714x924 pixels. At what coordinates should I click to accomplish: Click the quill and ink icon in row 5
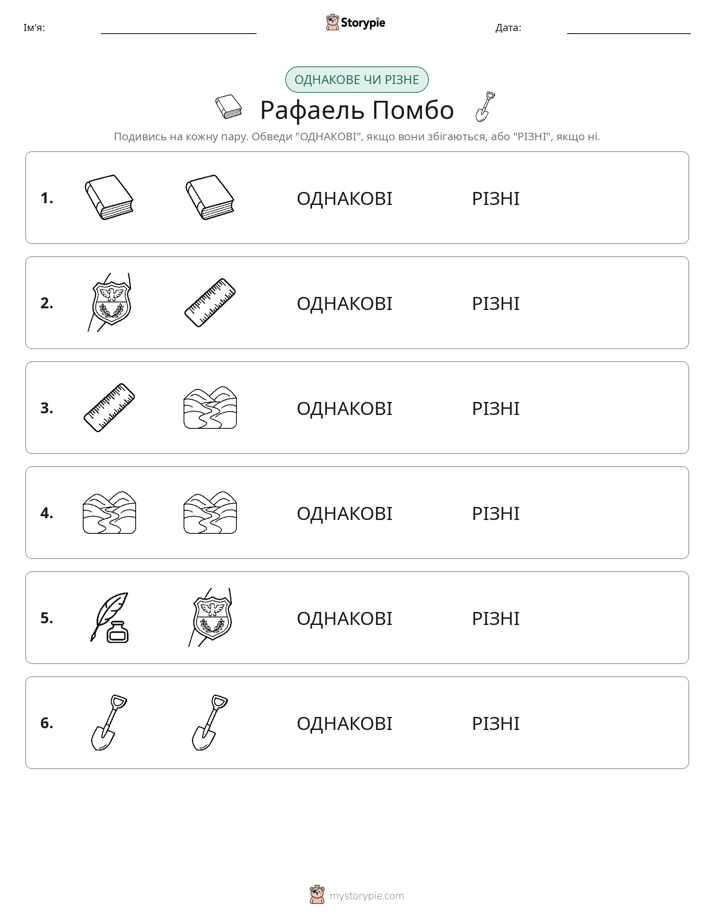click(109, 617)
